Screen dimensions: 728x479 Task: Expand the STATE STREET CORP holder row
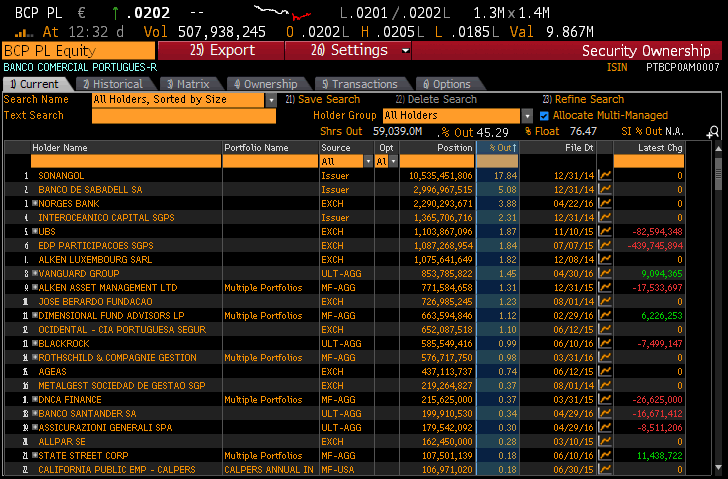pyautogui.click(x=35, y=455)
